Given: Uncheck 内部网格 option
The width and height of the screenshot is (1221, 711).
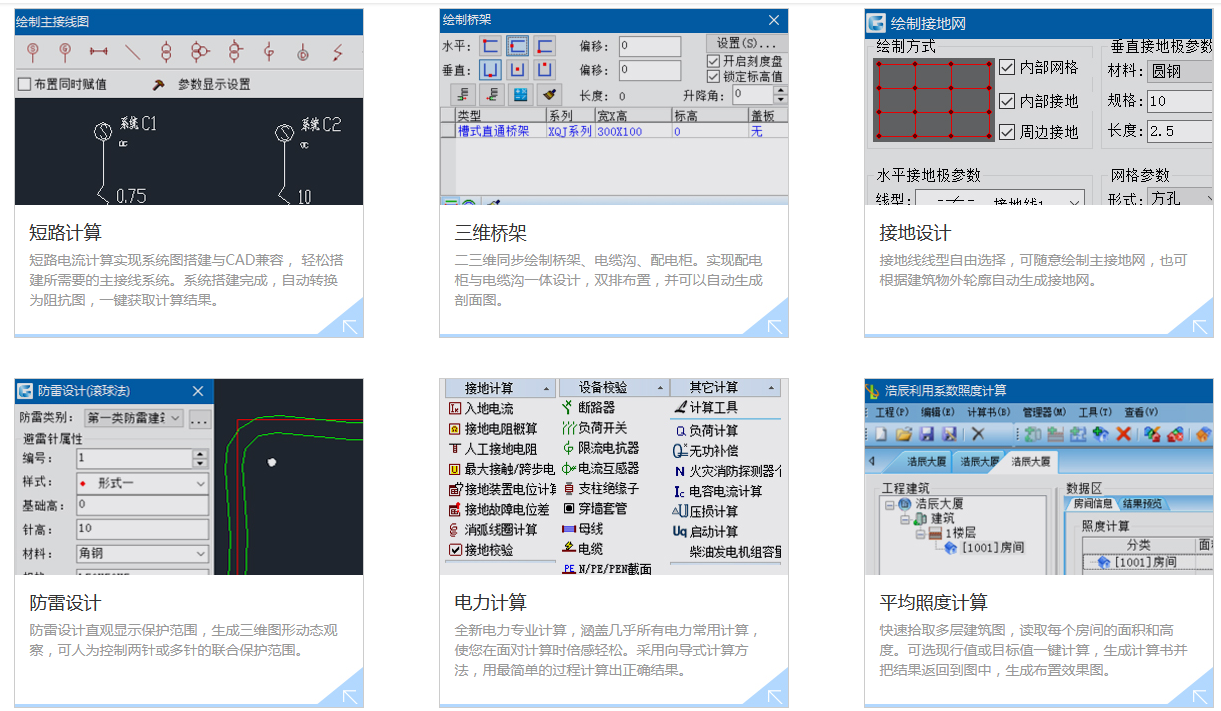Looking at the screenshot, I should [1007, 67].
